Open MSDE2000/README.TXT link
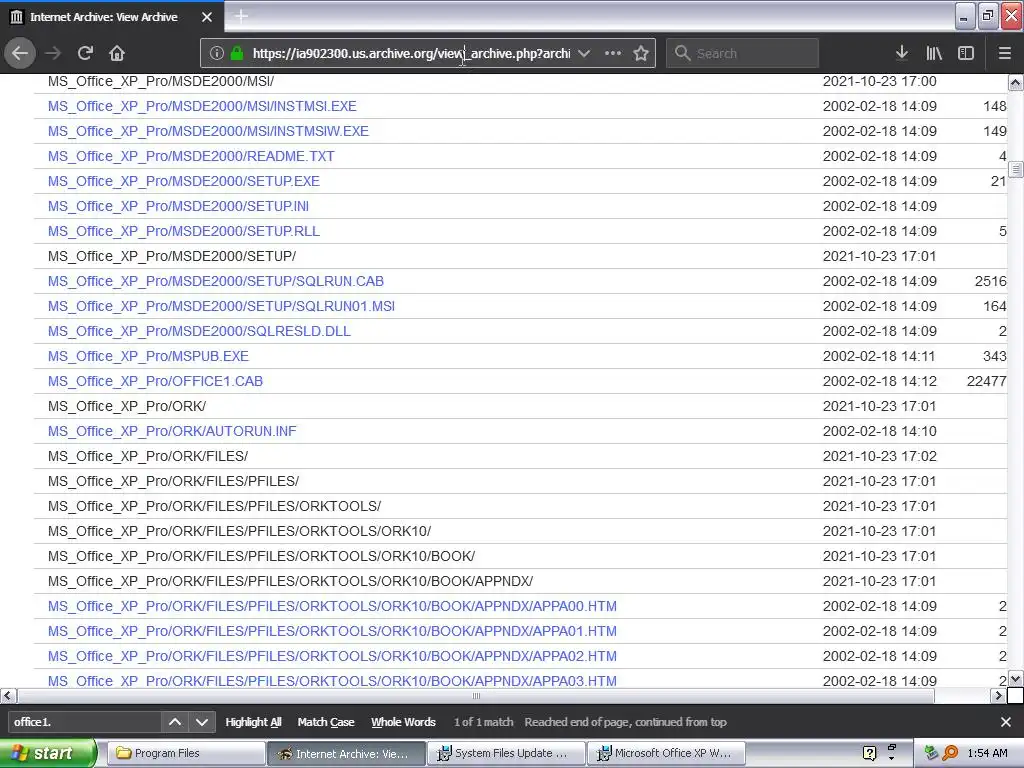Image resolution: width=1024 pixels, height=768 pixels. (x=191, y=156)
